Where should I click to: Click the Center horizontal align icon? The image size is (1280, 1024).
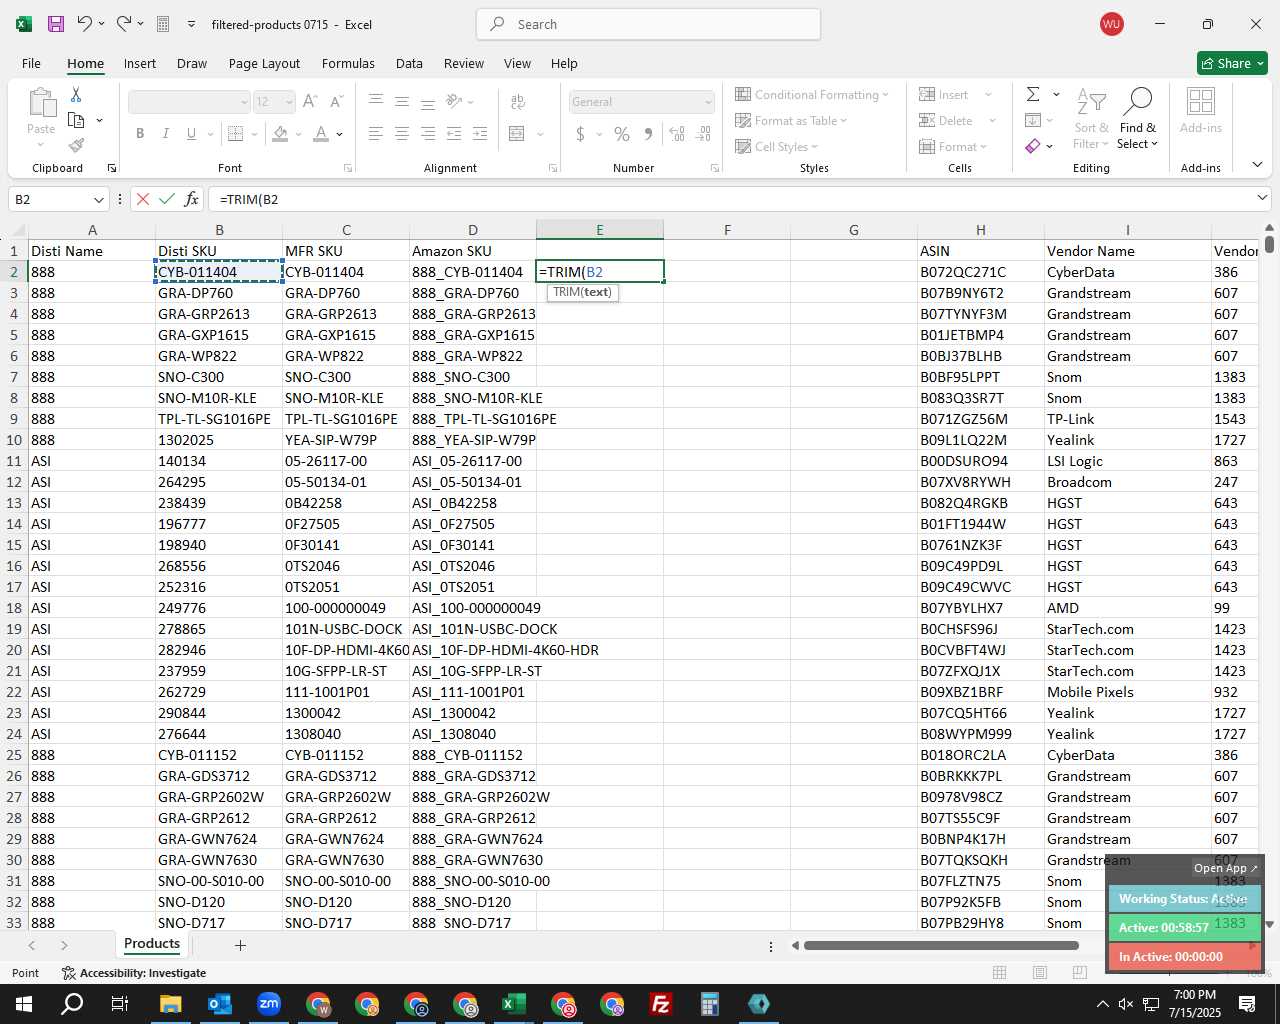(x=402, y=133)
